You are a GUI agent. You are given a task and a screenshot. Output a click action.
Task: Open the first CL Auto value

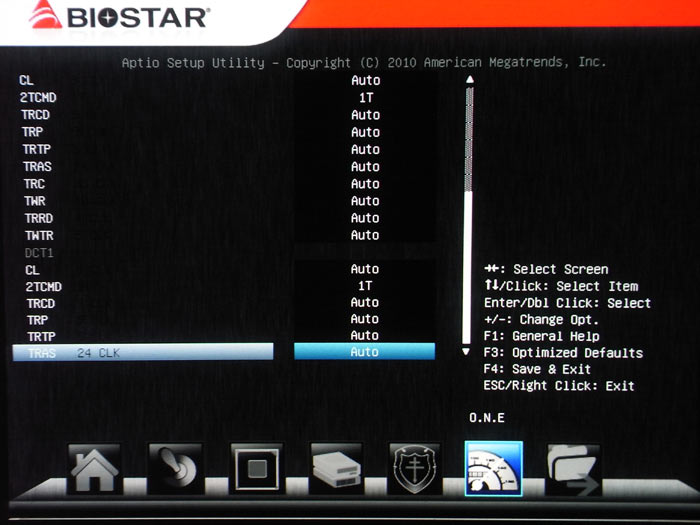click(x=366, y=80)
